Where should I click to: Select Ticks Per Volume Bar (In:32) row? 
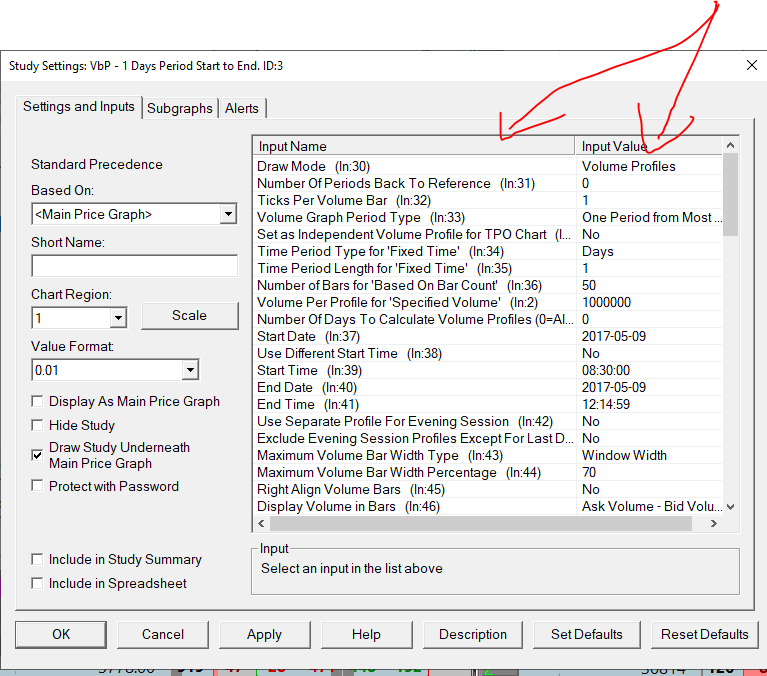[x=488, y=201]
